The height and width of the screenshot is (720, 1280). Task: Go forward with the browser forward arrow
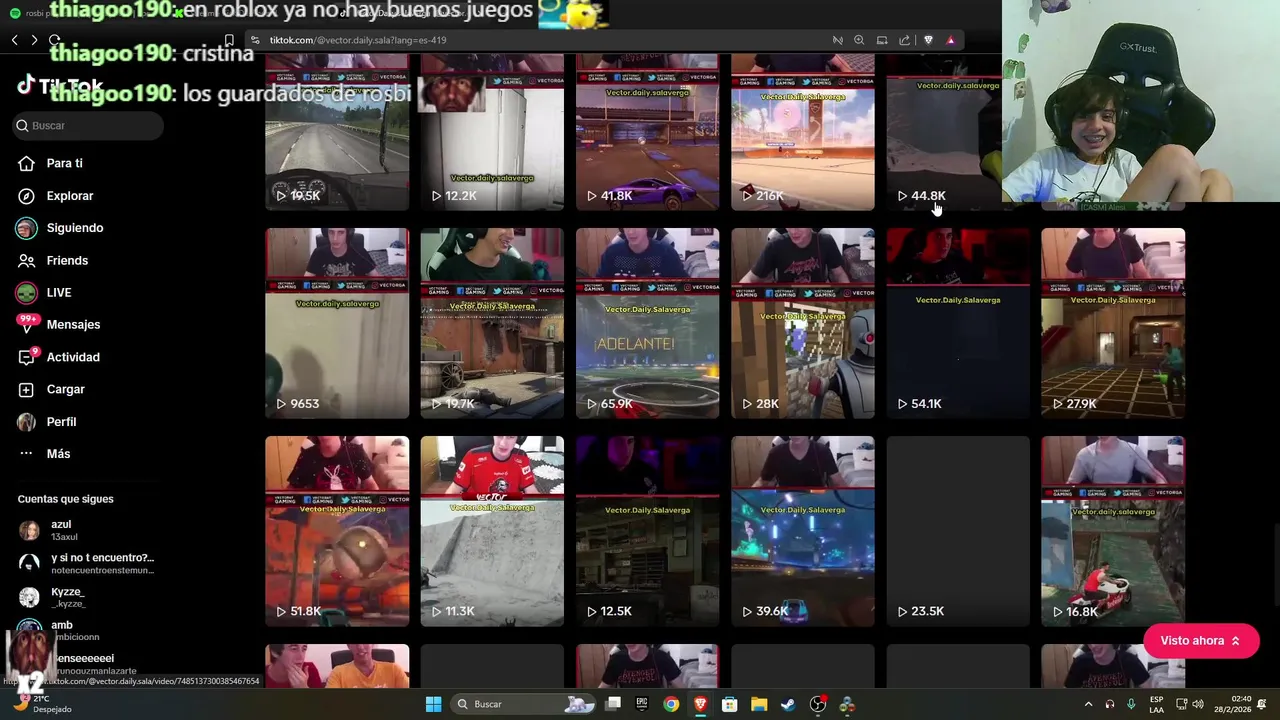click(x=34, y=40)
